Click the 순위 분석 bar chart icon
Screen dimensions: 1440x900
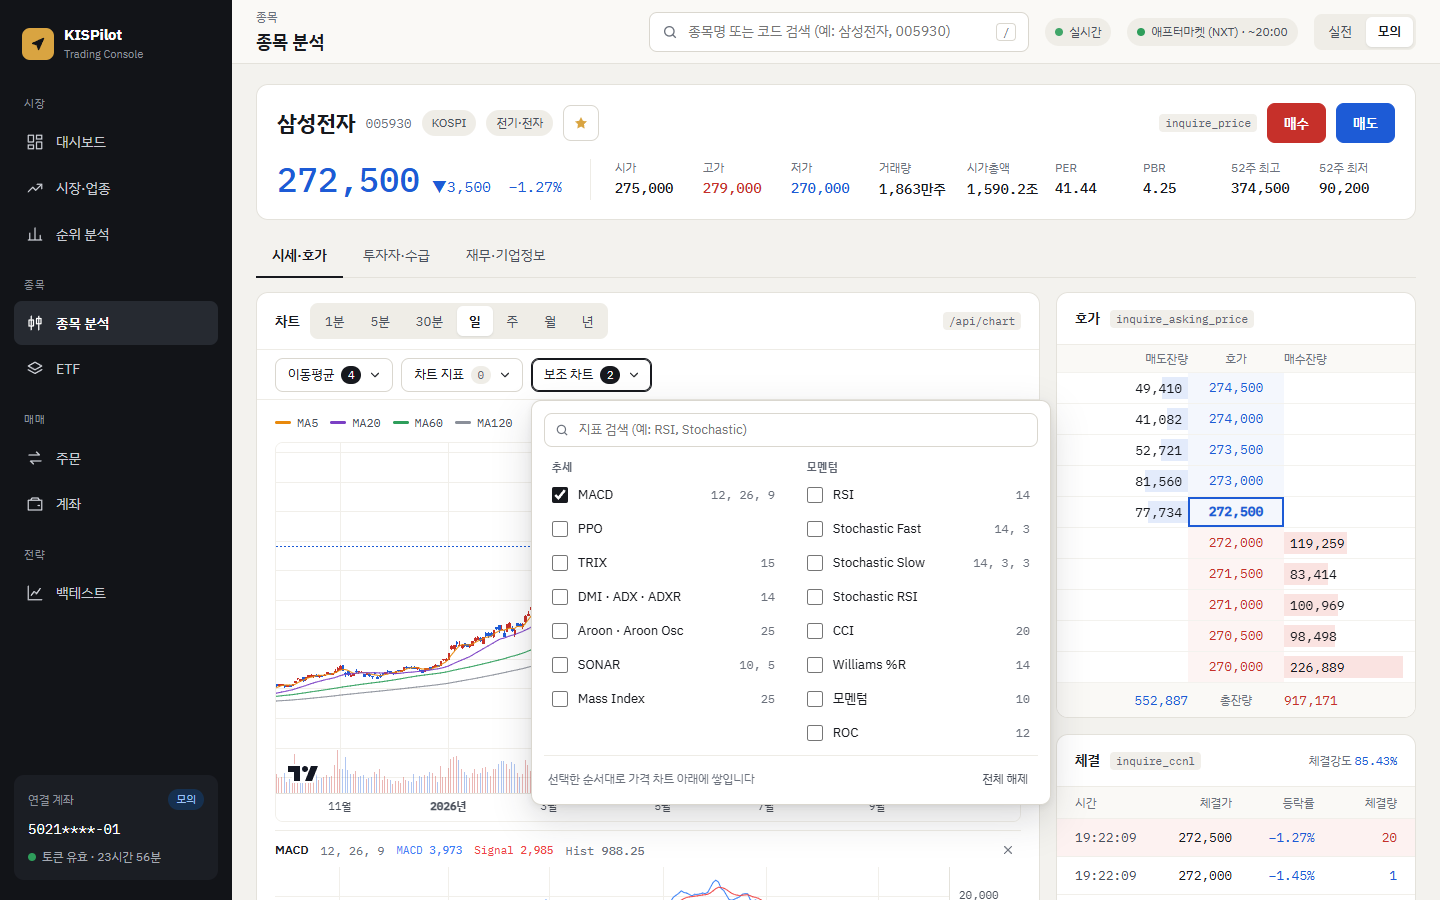pos(35,234)
